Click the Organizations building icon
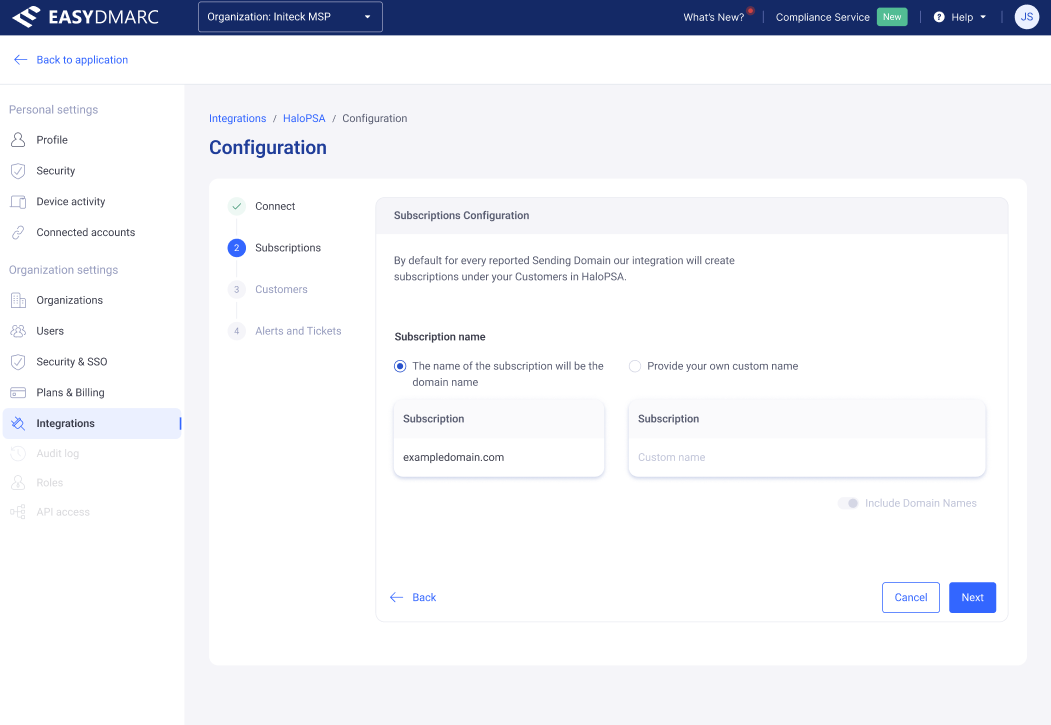 18,300
